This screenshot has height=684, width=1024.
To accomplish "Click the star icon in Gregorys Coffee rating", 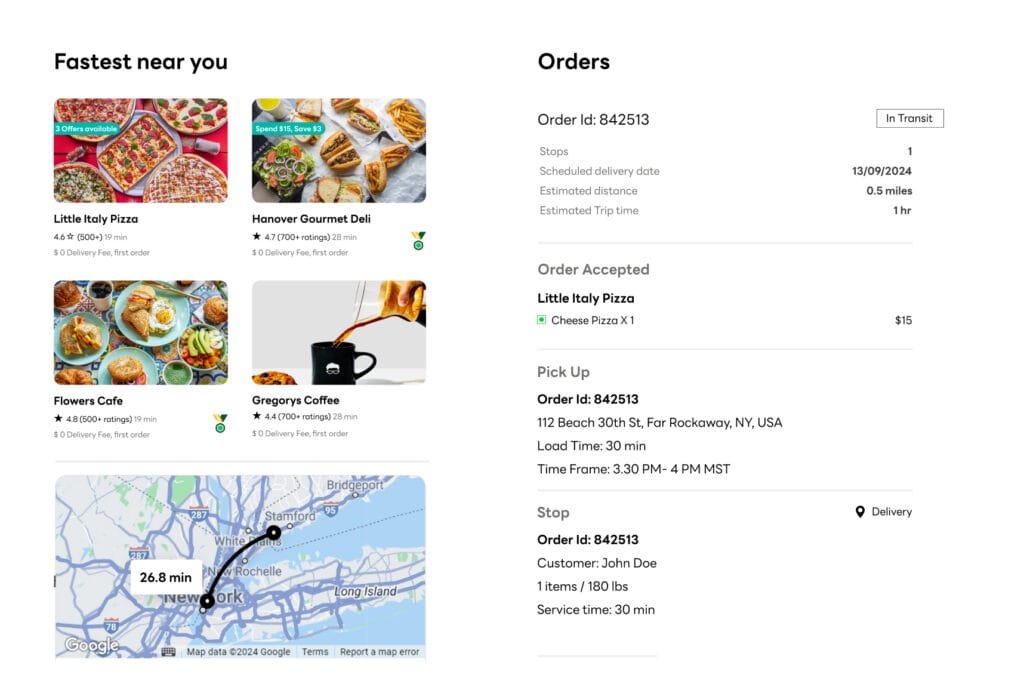I will 256,417.
